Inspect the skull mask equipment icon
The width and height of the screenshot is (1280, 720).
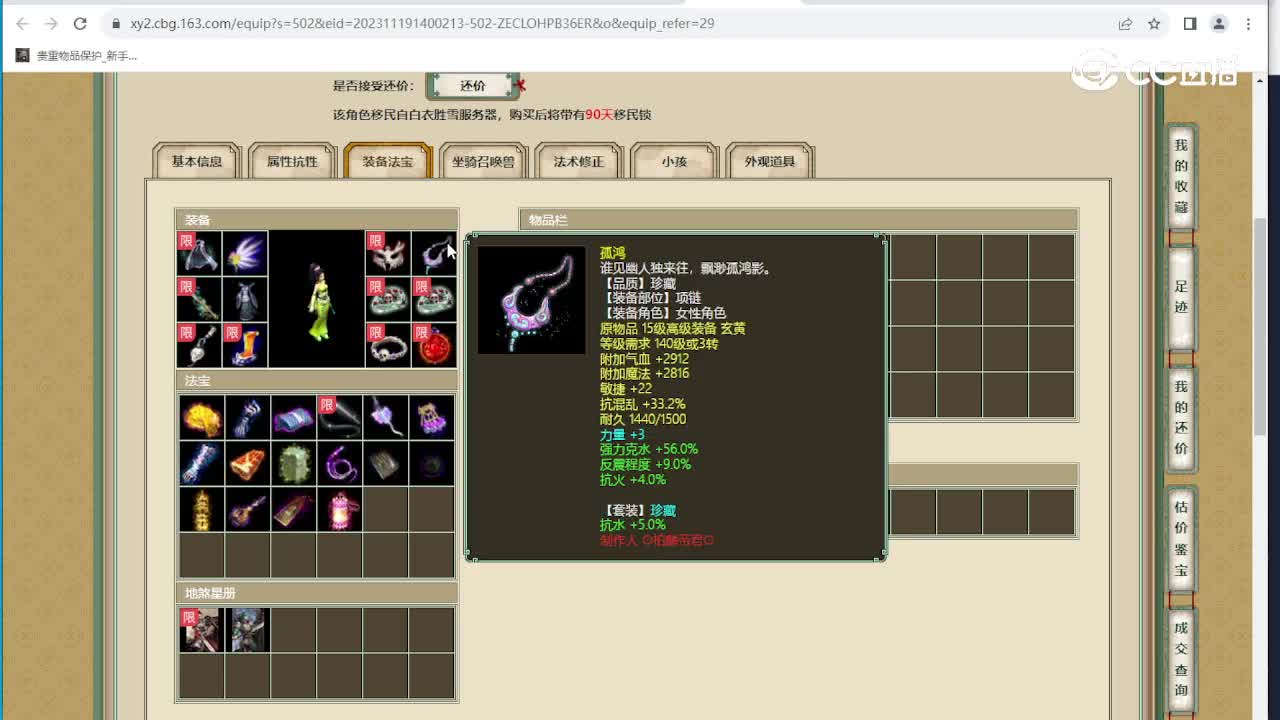tap(388, 253)
